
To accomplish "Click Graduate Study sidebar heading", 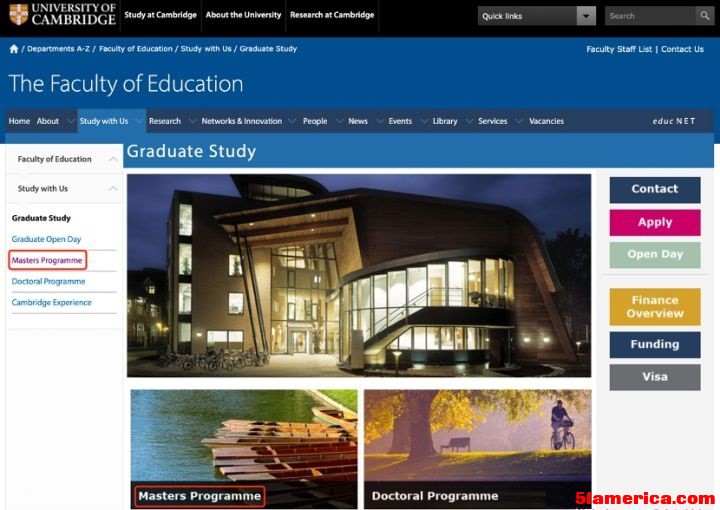I will [41, 218].
